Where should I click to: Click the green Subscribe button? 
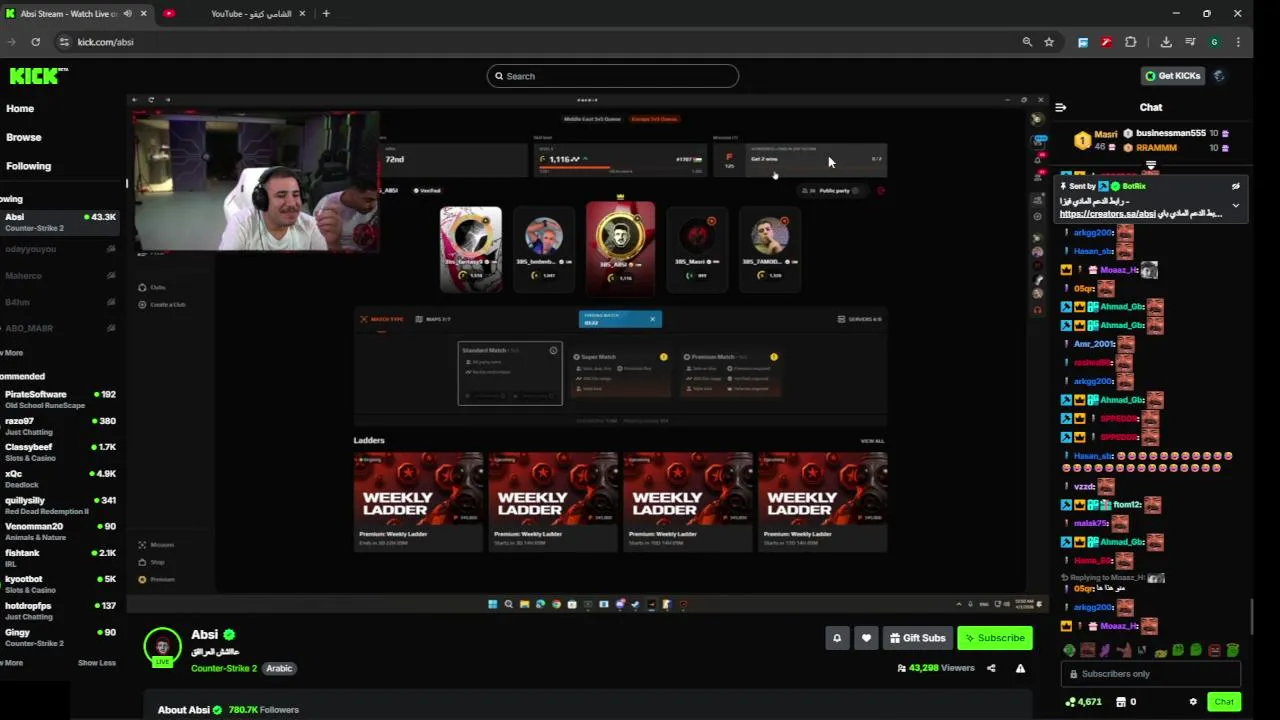tap(995, 638)
